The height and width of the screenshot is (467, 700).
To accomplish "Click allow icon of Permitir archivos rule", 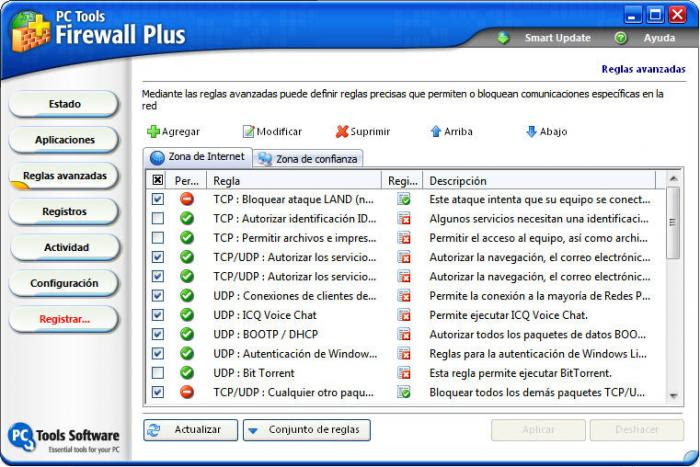I will (187, 238).
